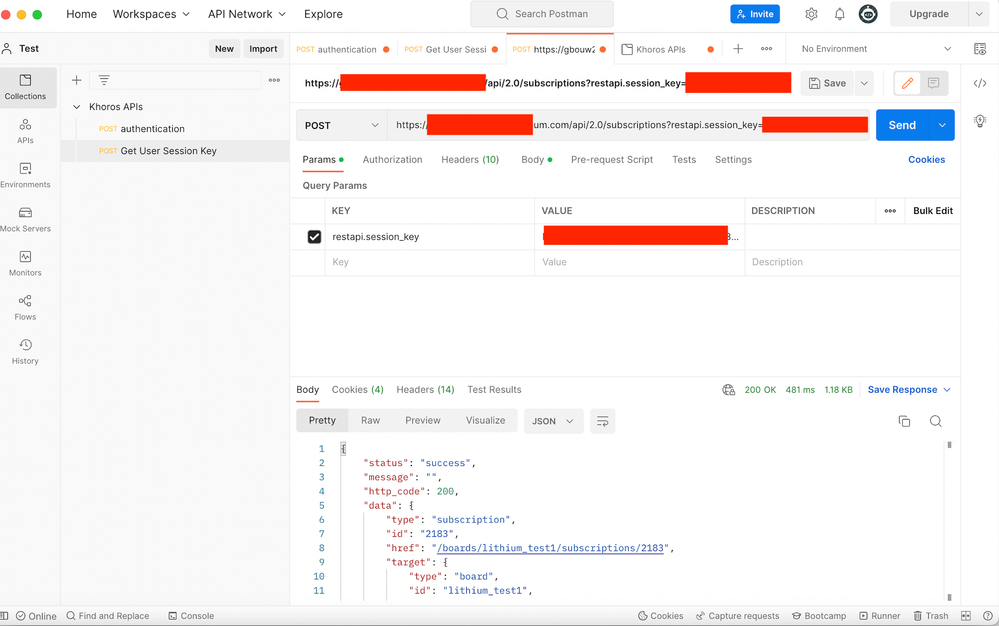Open the collections panel three-dot options
The height and width of the screenshot is (626, 999).
275,80
